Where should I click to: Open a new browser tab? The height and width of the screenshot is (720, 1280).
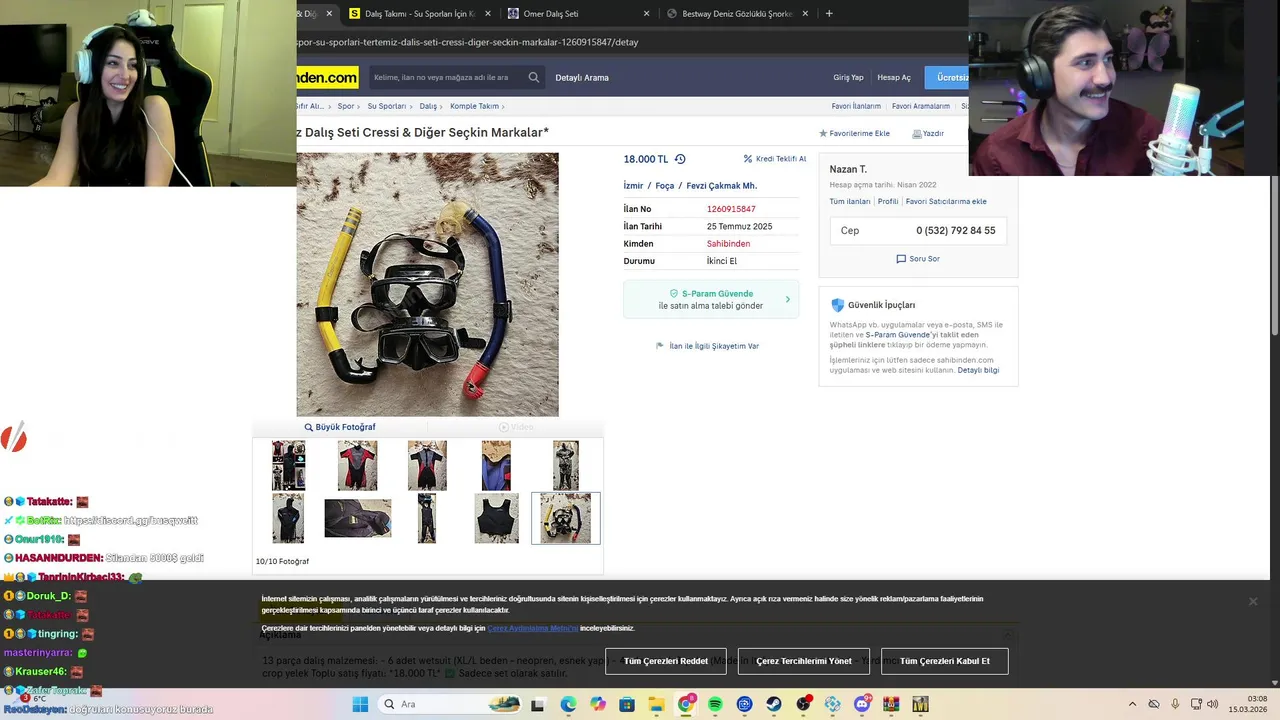[x=829, y=14]
